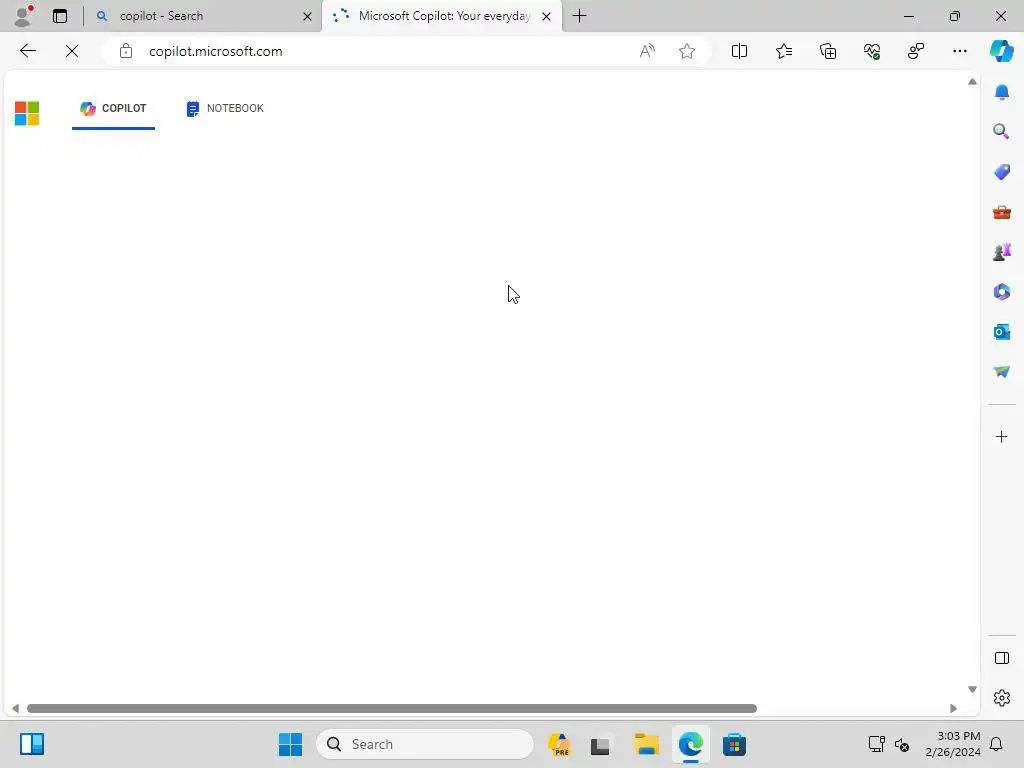Open Browser essentials heart icon
Image resolution: width=1024 pixels, height=768 pixels.
[x=872, y=51]
